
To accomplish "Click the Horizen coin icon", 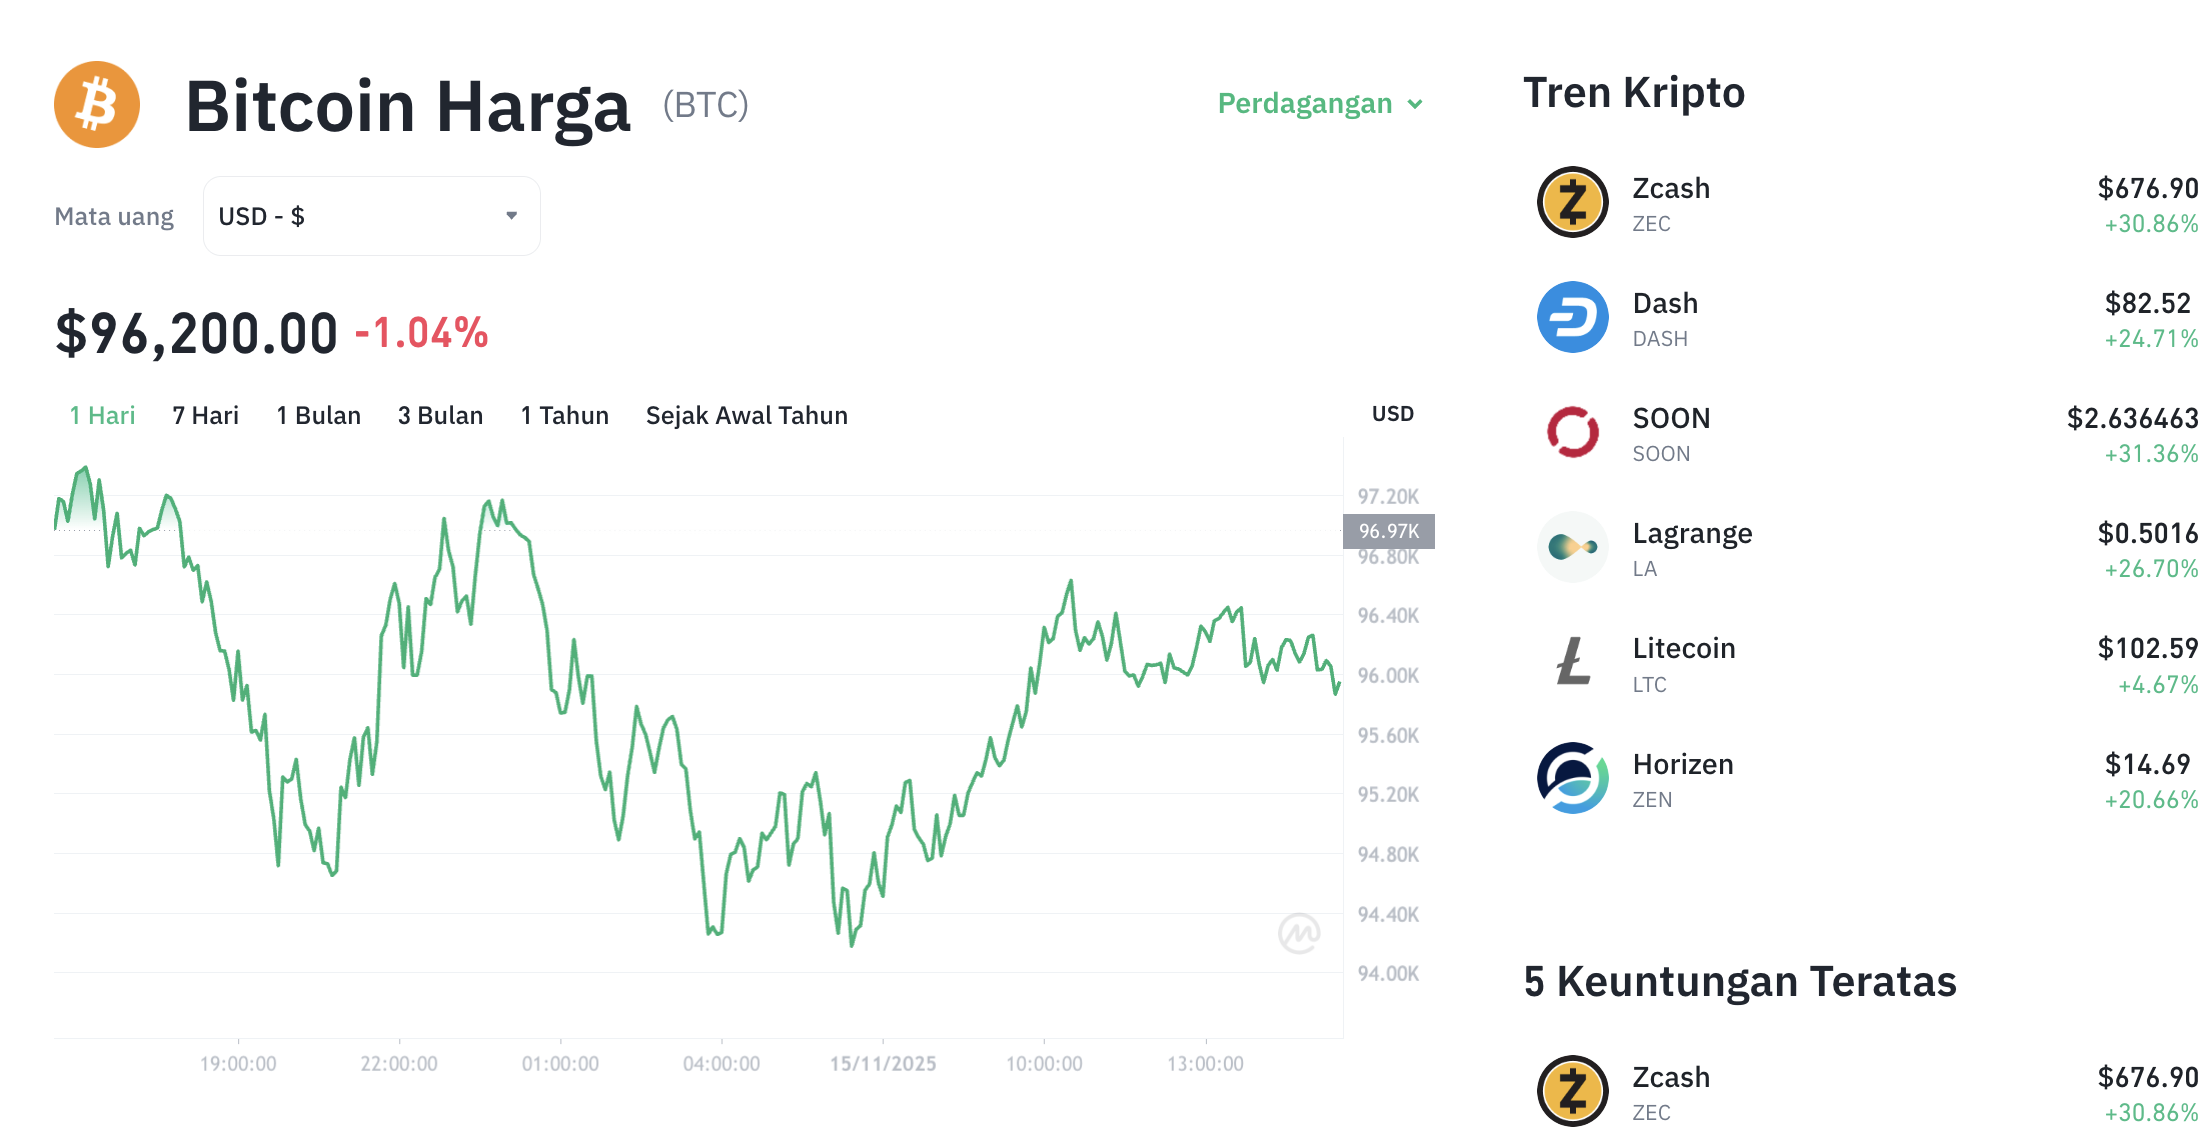I will 1572,778.
